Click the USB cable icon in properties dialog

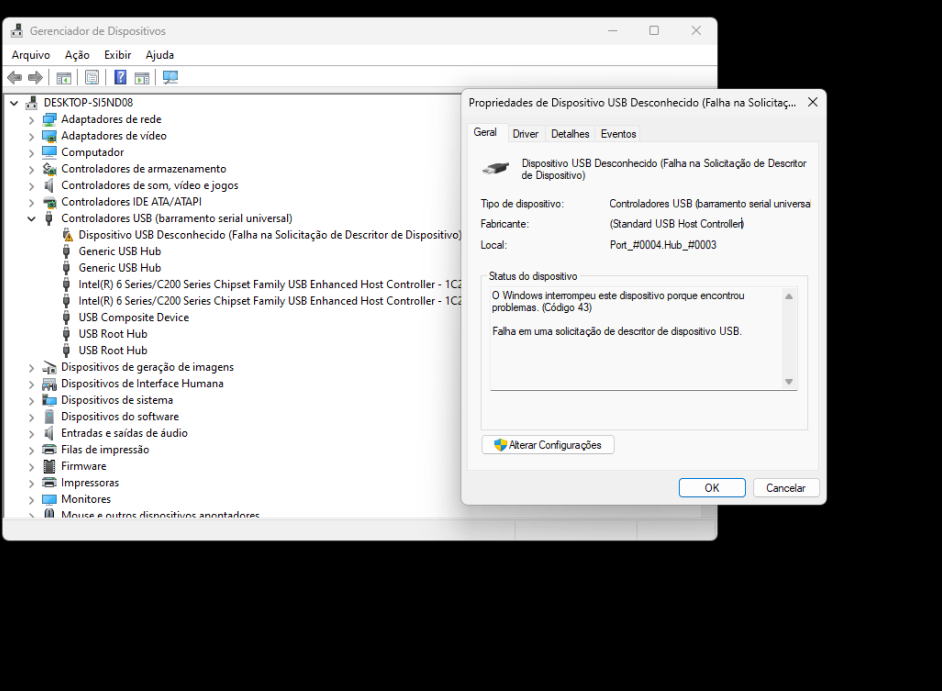click(496, 169)
